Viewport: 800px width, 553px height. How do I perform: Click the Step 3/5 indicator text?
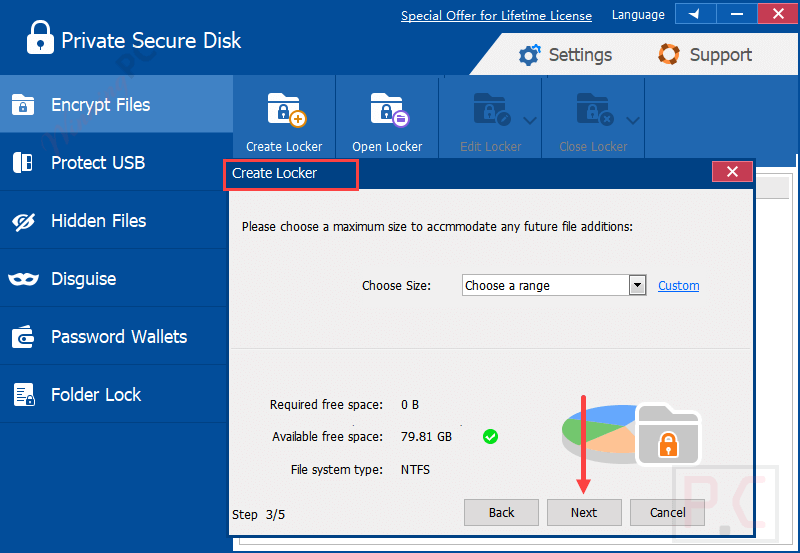(258, 515)
